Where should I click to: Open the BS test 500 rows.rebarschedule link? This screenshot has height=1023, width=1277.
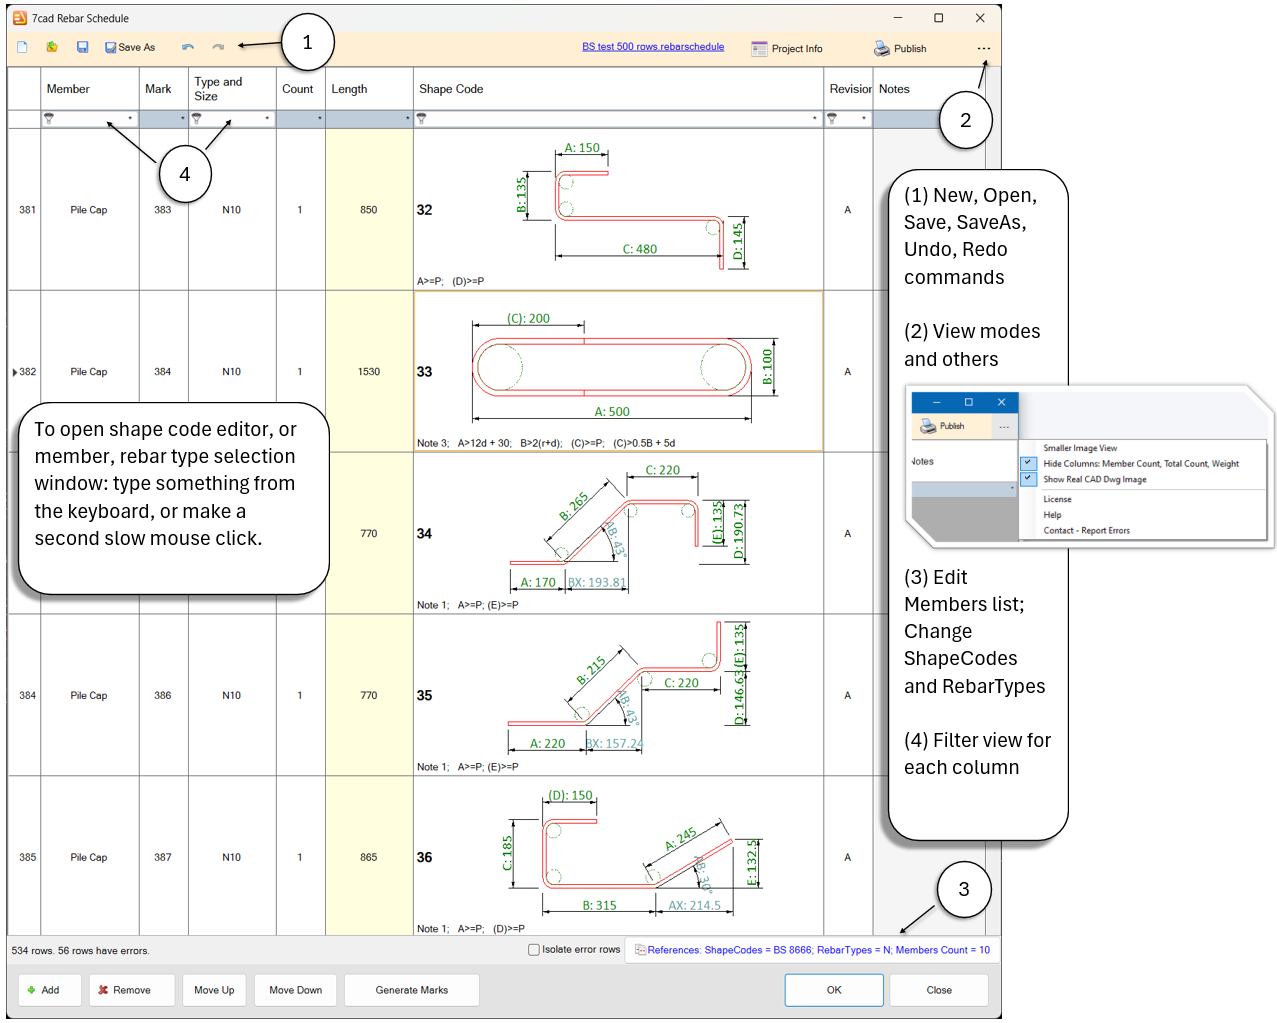coord(653,47)
